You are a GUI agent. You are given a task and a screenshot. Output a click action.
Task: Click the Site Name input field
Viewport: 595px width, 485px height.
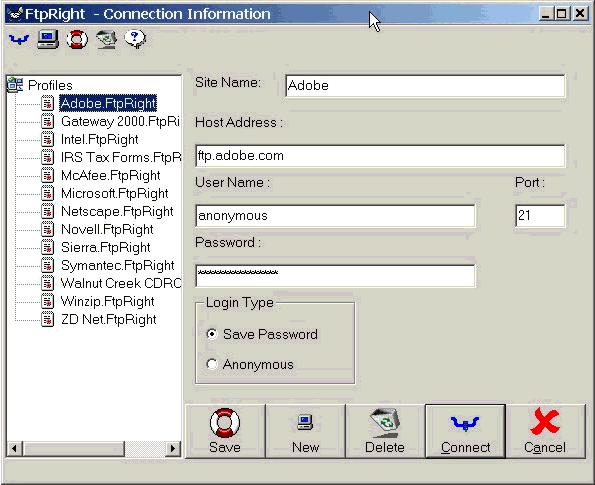pyautogui.click(x=425, y=86)
